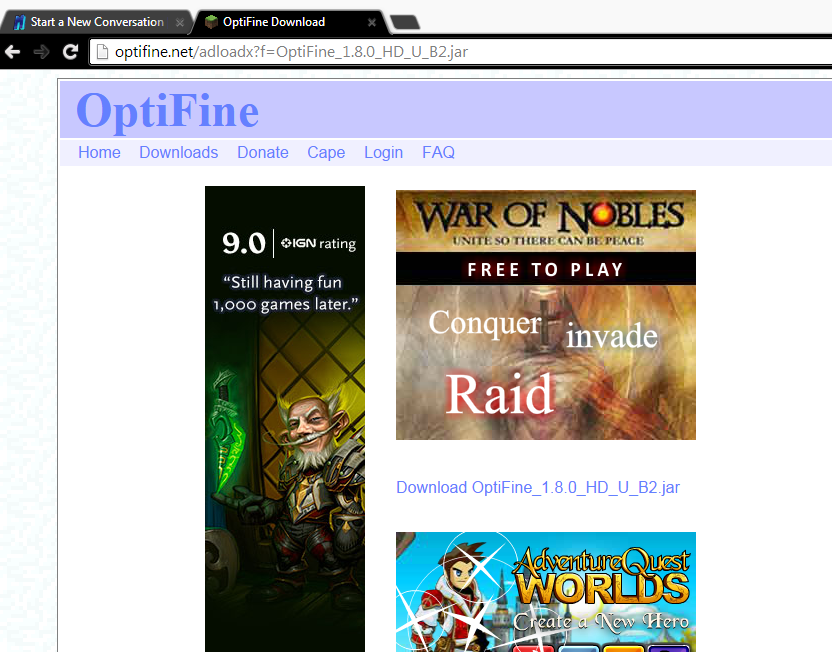
Task: Click the OptiFine site title
Action: pyautogui.click(x=167, y=111)
